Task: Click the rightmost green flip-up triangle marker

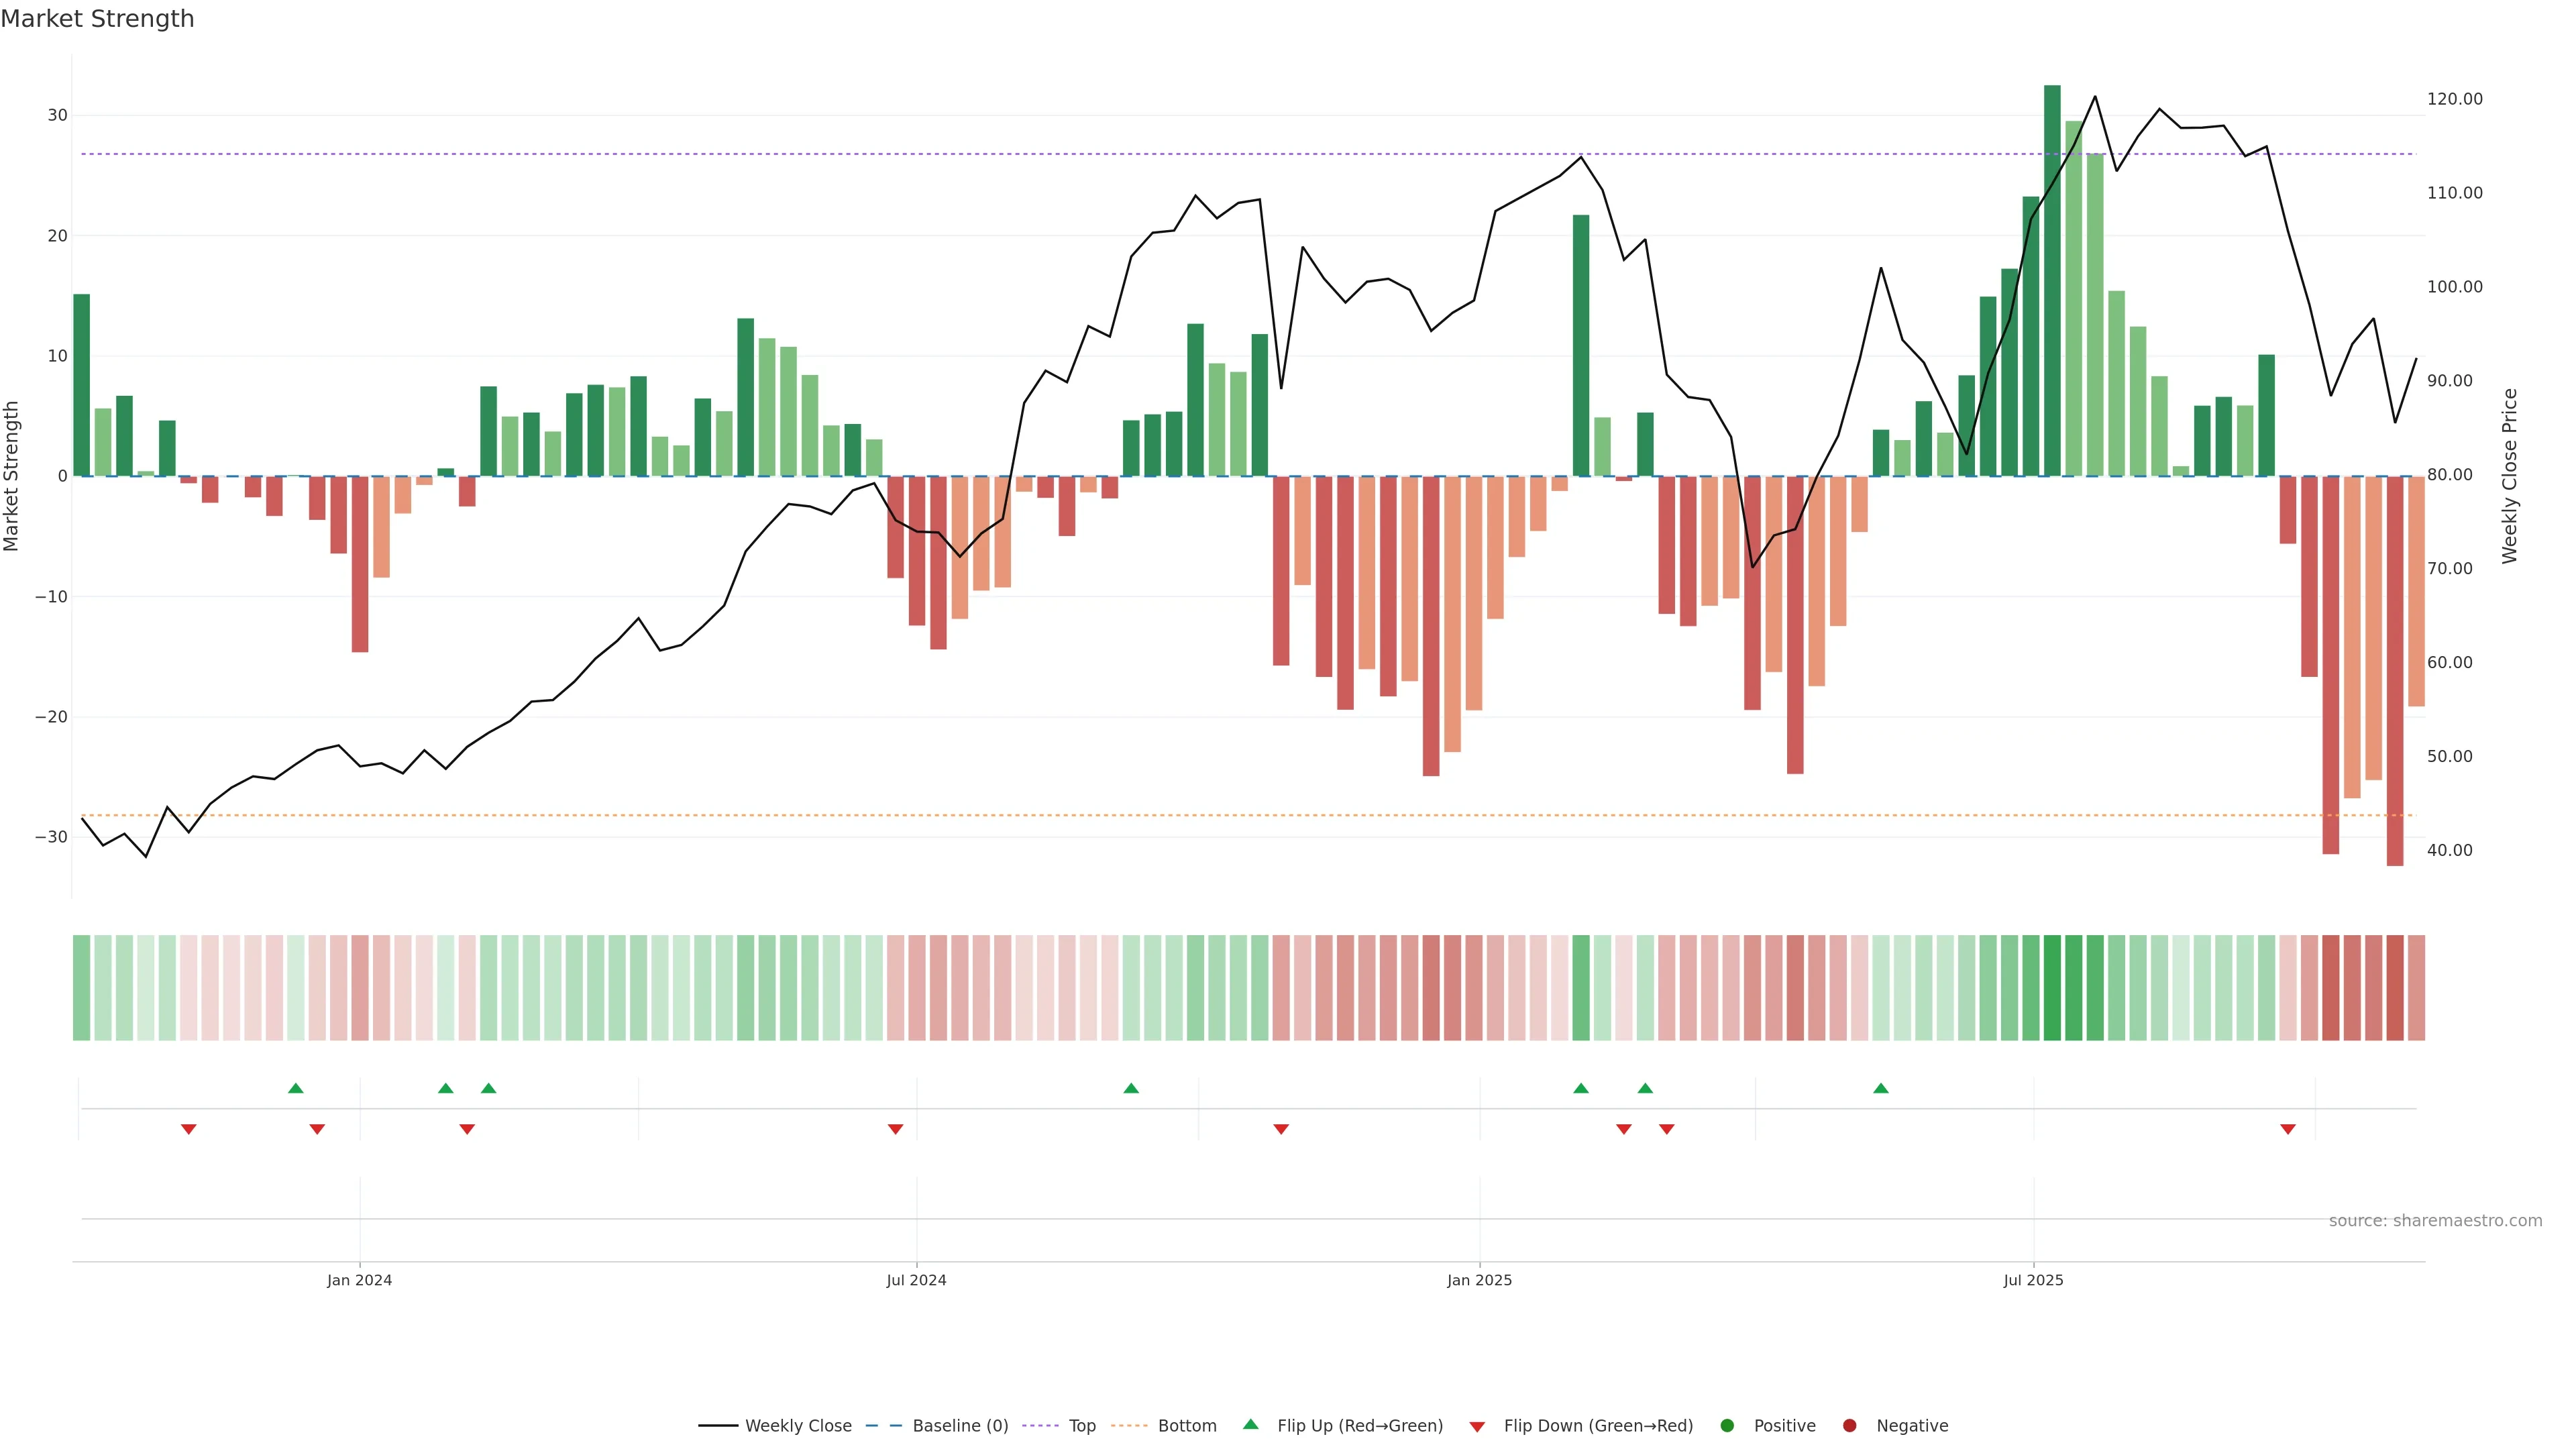Action: 1880,1088
